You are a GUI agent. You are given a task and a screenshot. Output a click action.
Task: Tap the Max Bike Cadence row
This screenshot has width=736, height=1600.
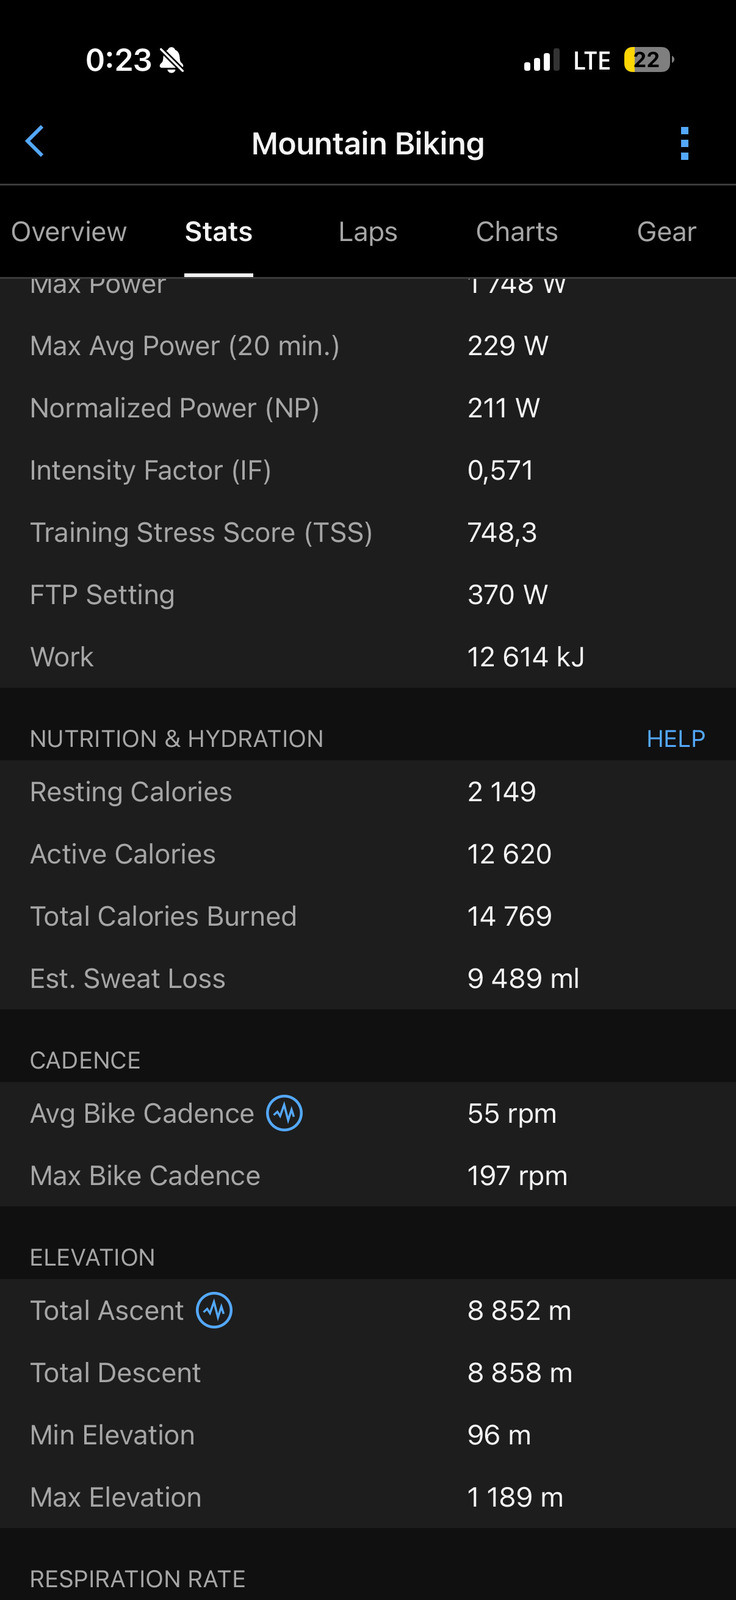pyautogui.click(x=368, y=1176)
